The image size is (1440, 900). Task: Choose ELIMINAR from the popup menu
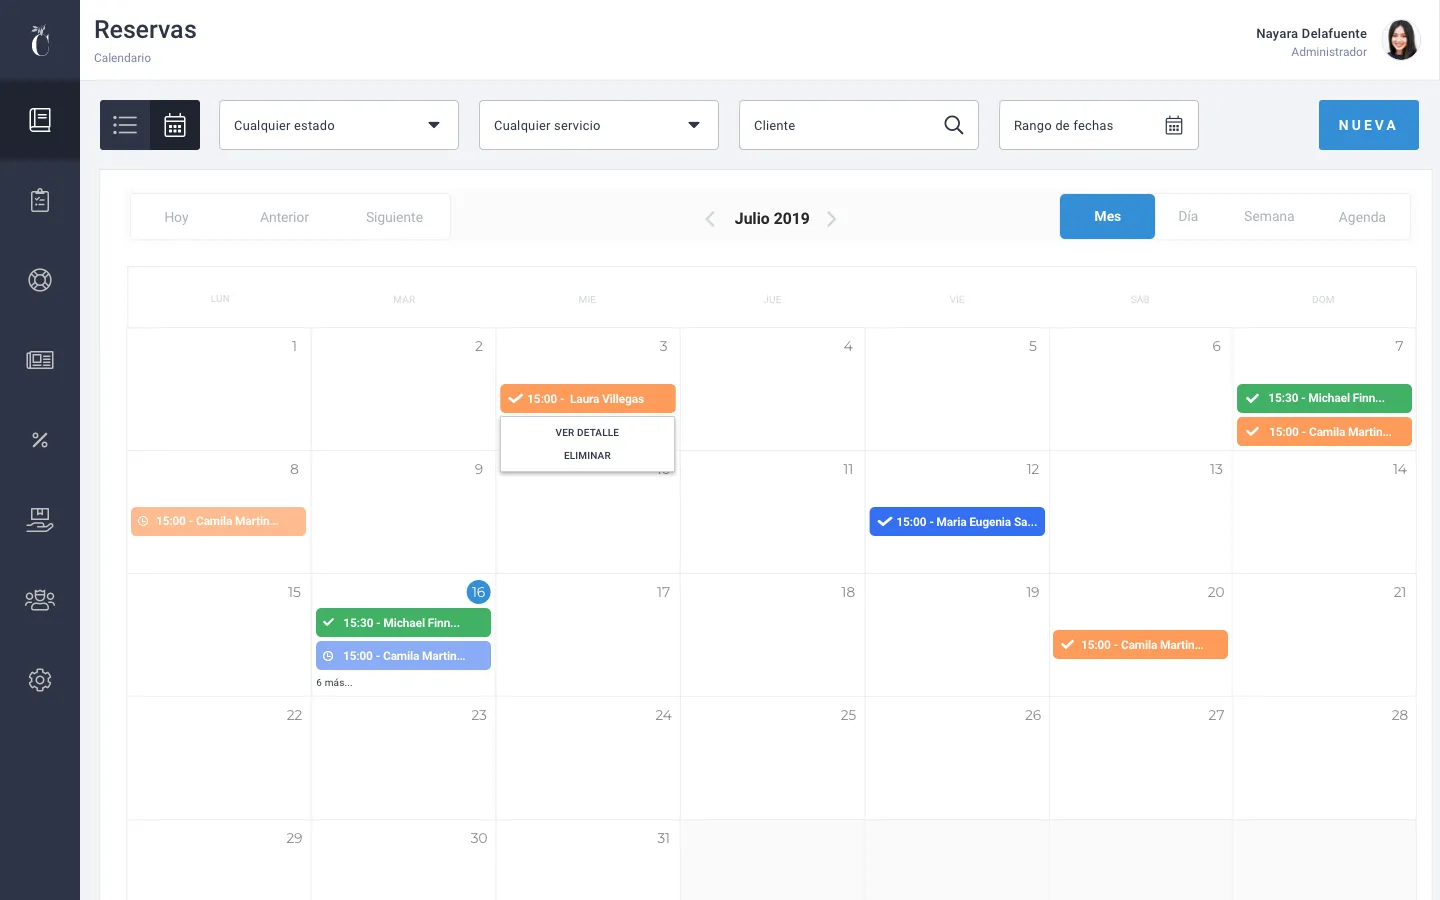coord(587,456)
